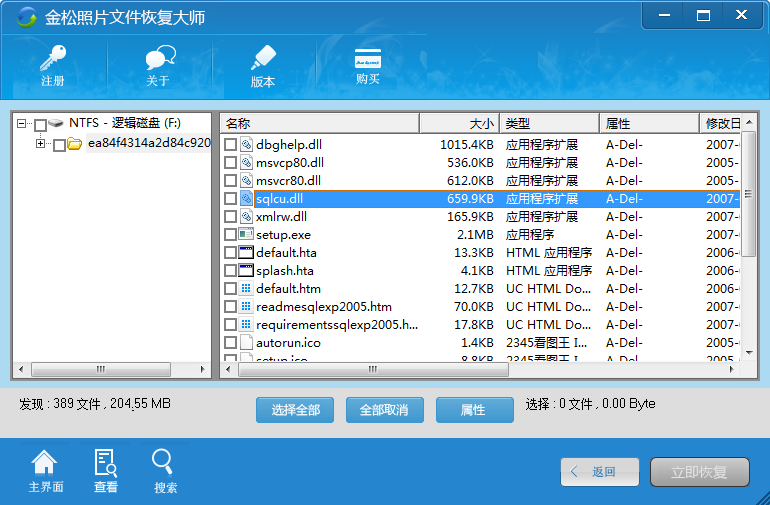The width and height of the screenshot is (770, 505).
Task: Click the file list vertical scrollbar thumb
Action: (x=748, y=194)
